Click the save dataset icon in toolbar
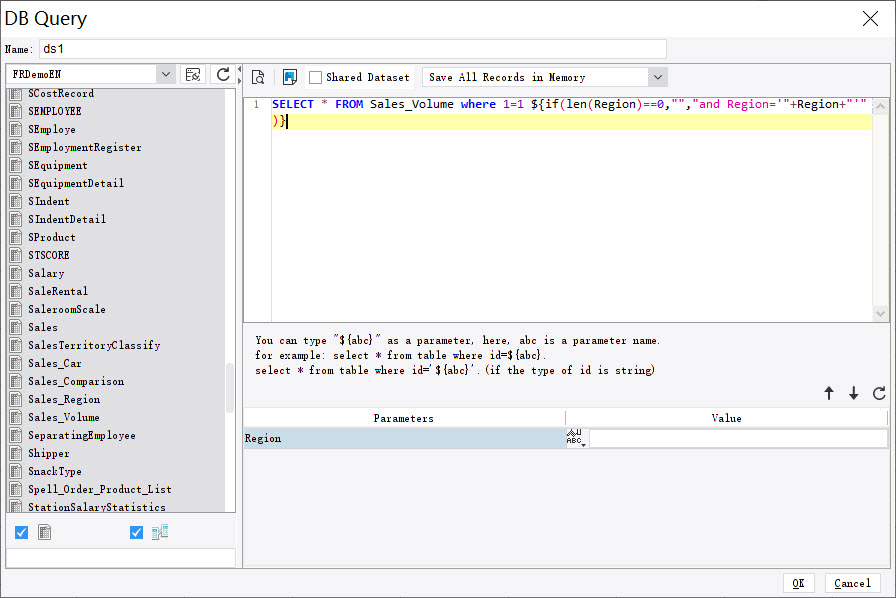This screenshot has height=598, width=896. [290, 77]
